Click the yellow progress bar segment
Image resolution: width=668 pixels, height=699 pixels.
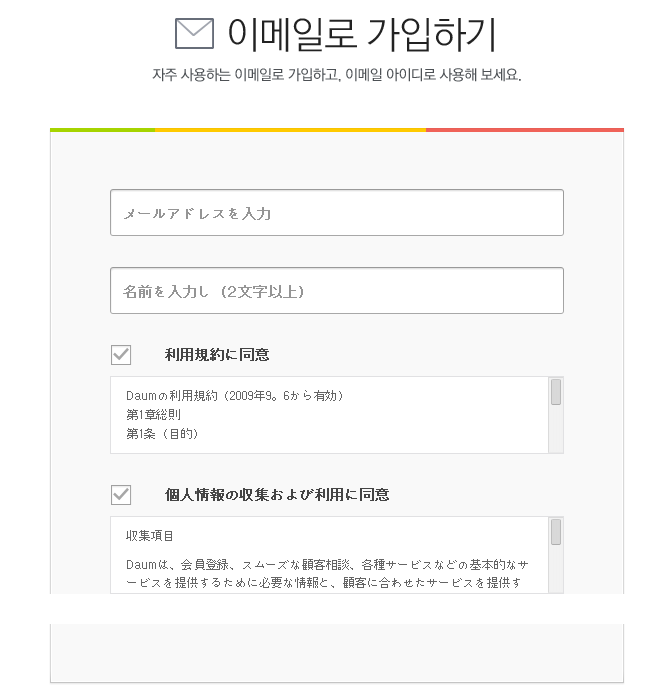pyautogui.click(x=290, y=130)
